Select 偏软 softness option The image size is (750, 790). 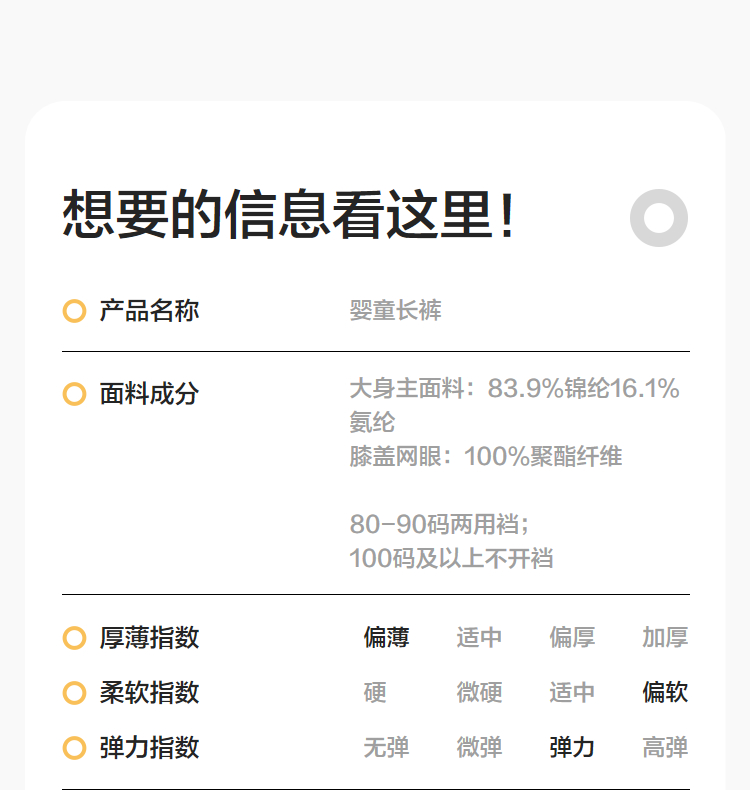(665, 693)
